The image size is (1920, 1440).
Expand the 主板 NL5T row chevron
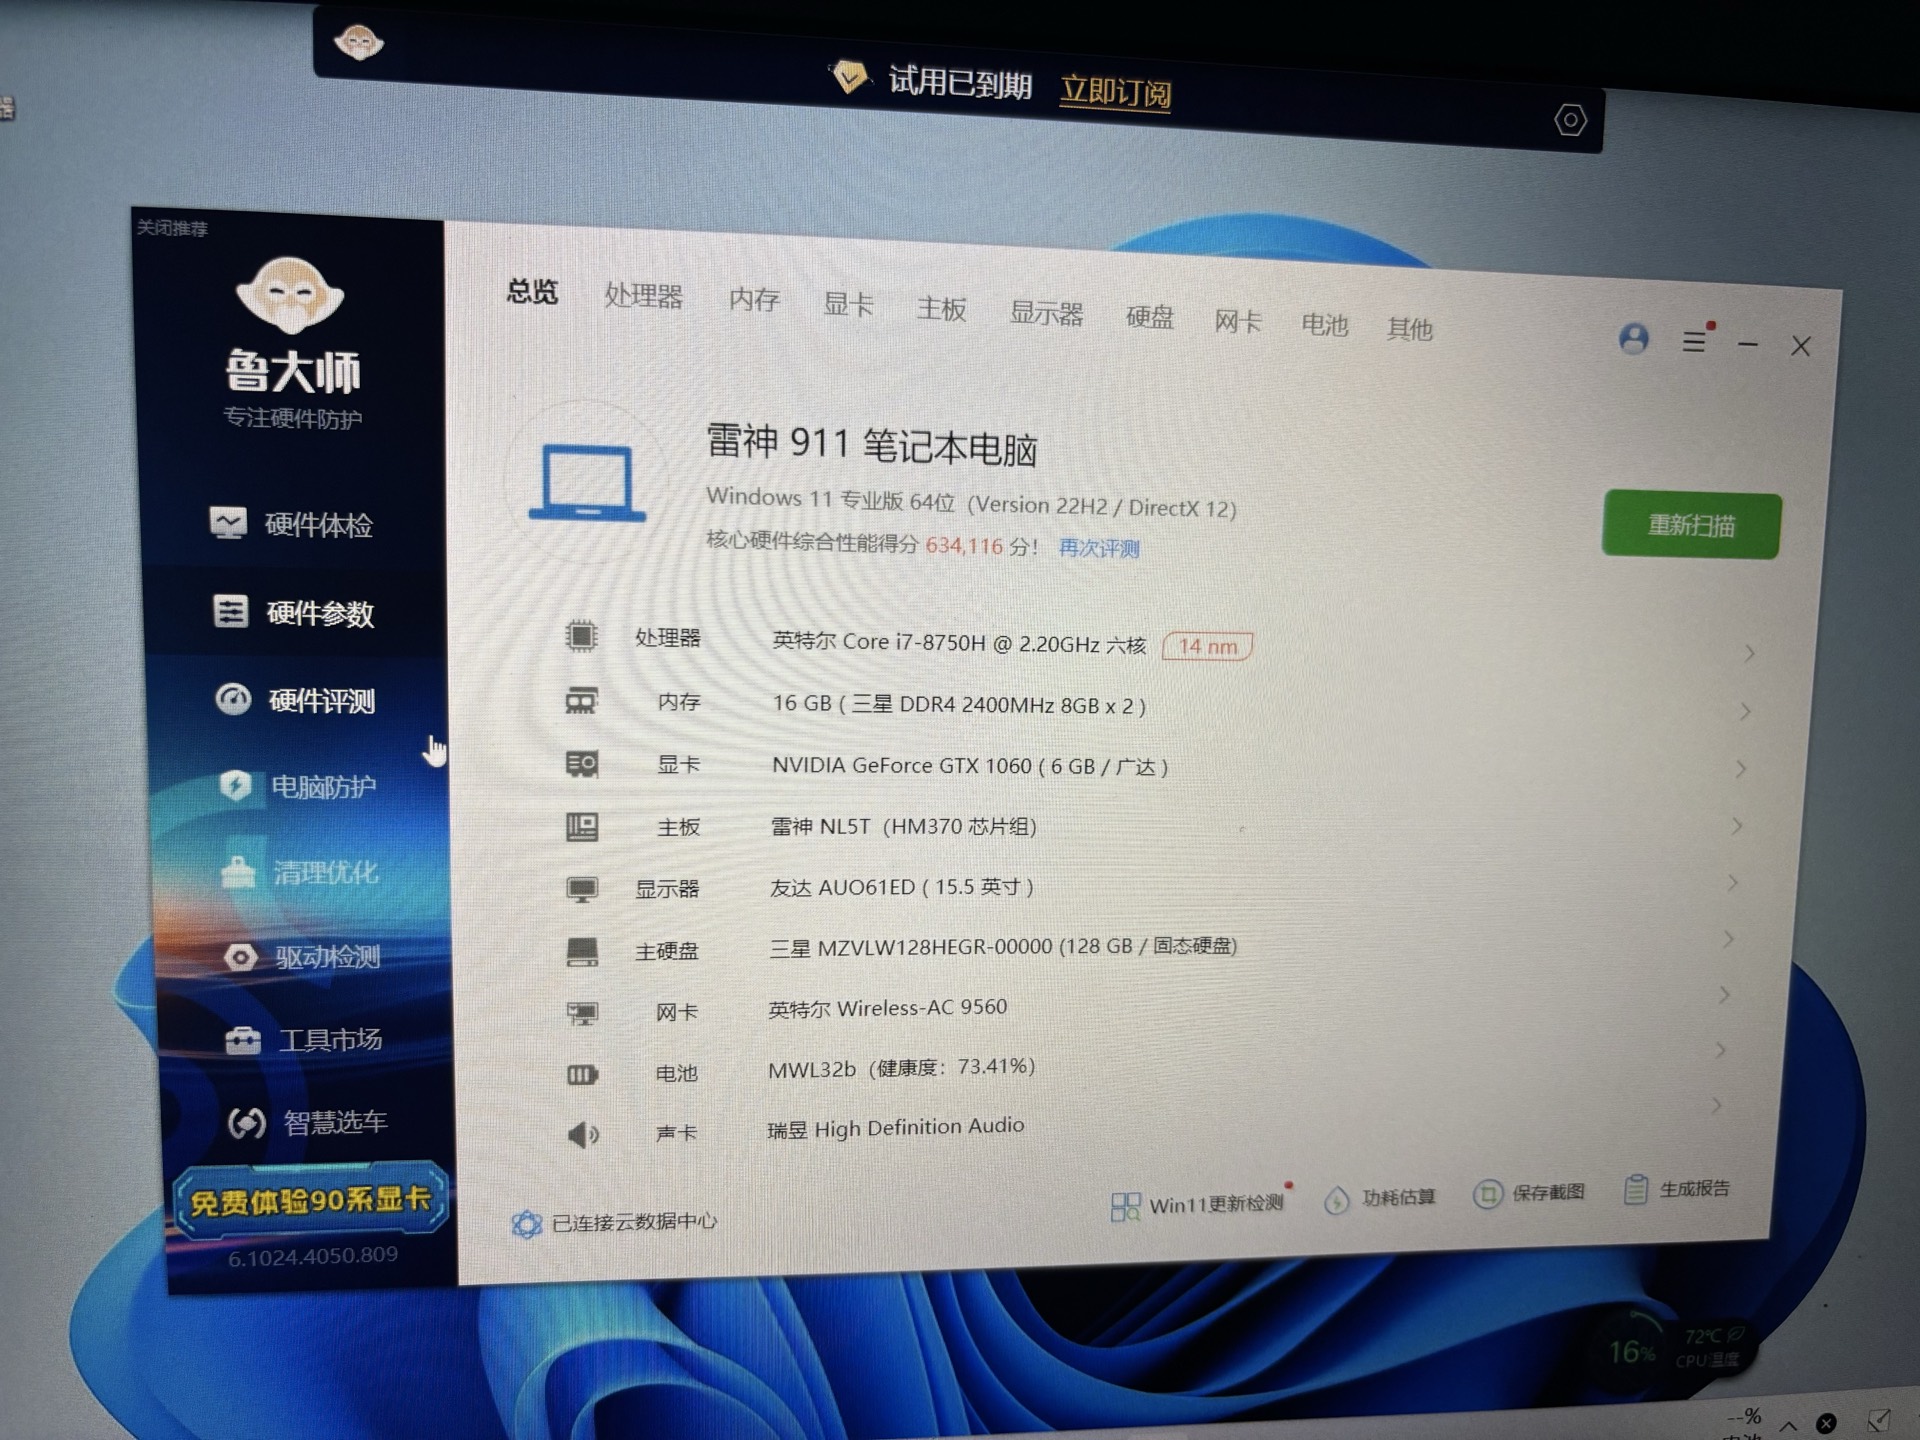(x=1737, y=825)
